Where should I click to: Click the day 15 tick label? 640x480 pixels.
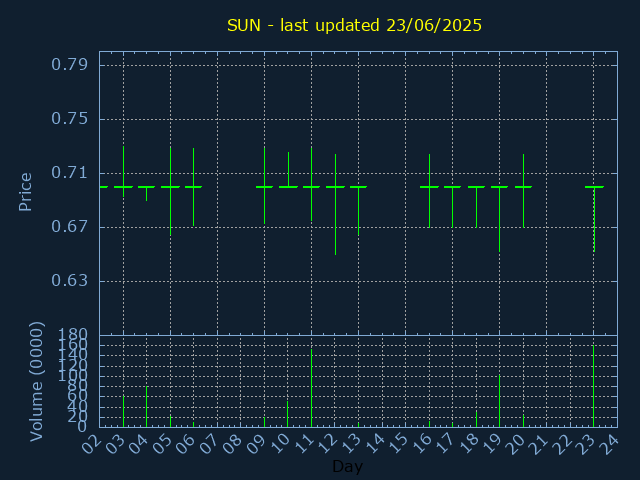click(x=398, y=444)
